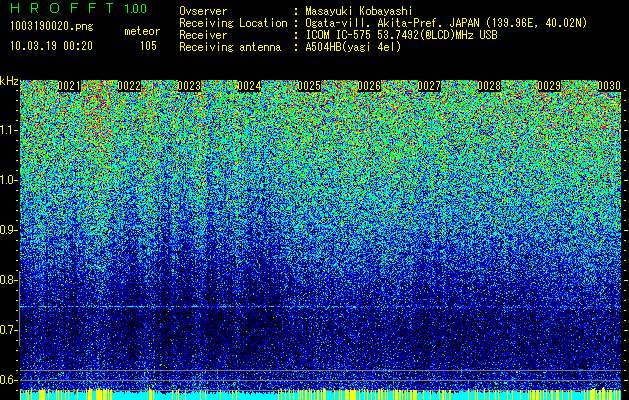Click antenna value A504HB(yagi 4el)
Image resolution: width=629 pixels, height=400 pixels.
tap(353, 47)
